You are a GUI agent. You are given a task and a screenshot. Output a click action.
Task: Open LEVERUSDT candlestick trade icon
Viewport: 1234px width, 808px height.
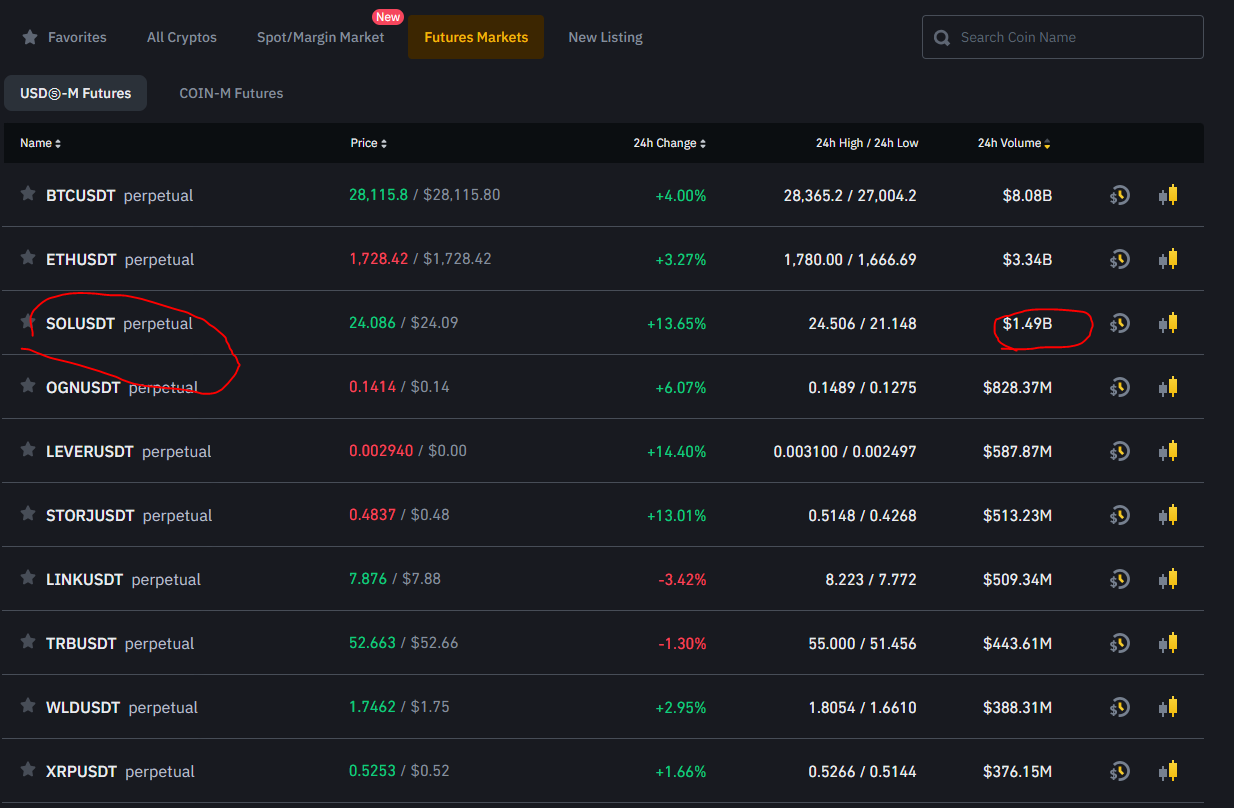(1168, 451)
